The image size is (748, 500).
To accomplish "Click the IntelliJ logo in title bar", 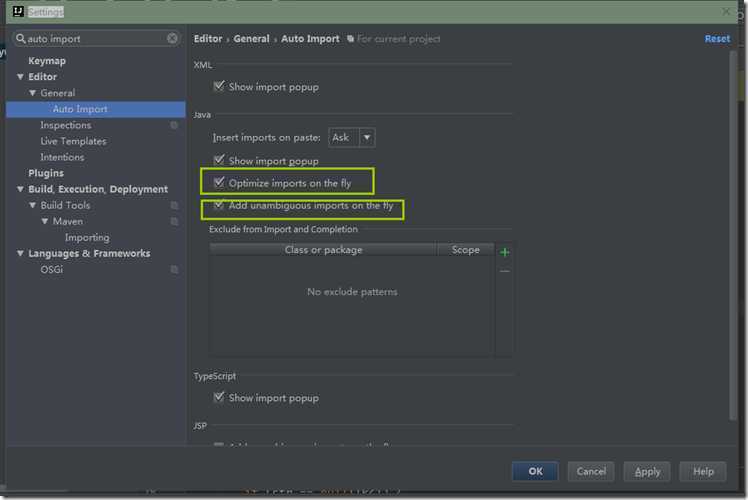I will (x=18, y=11).
